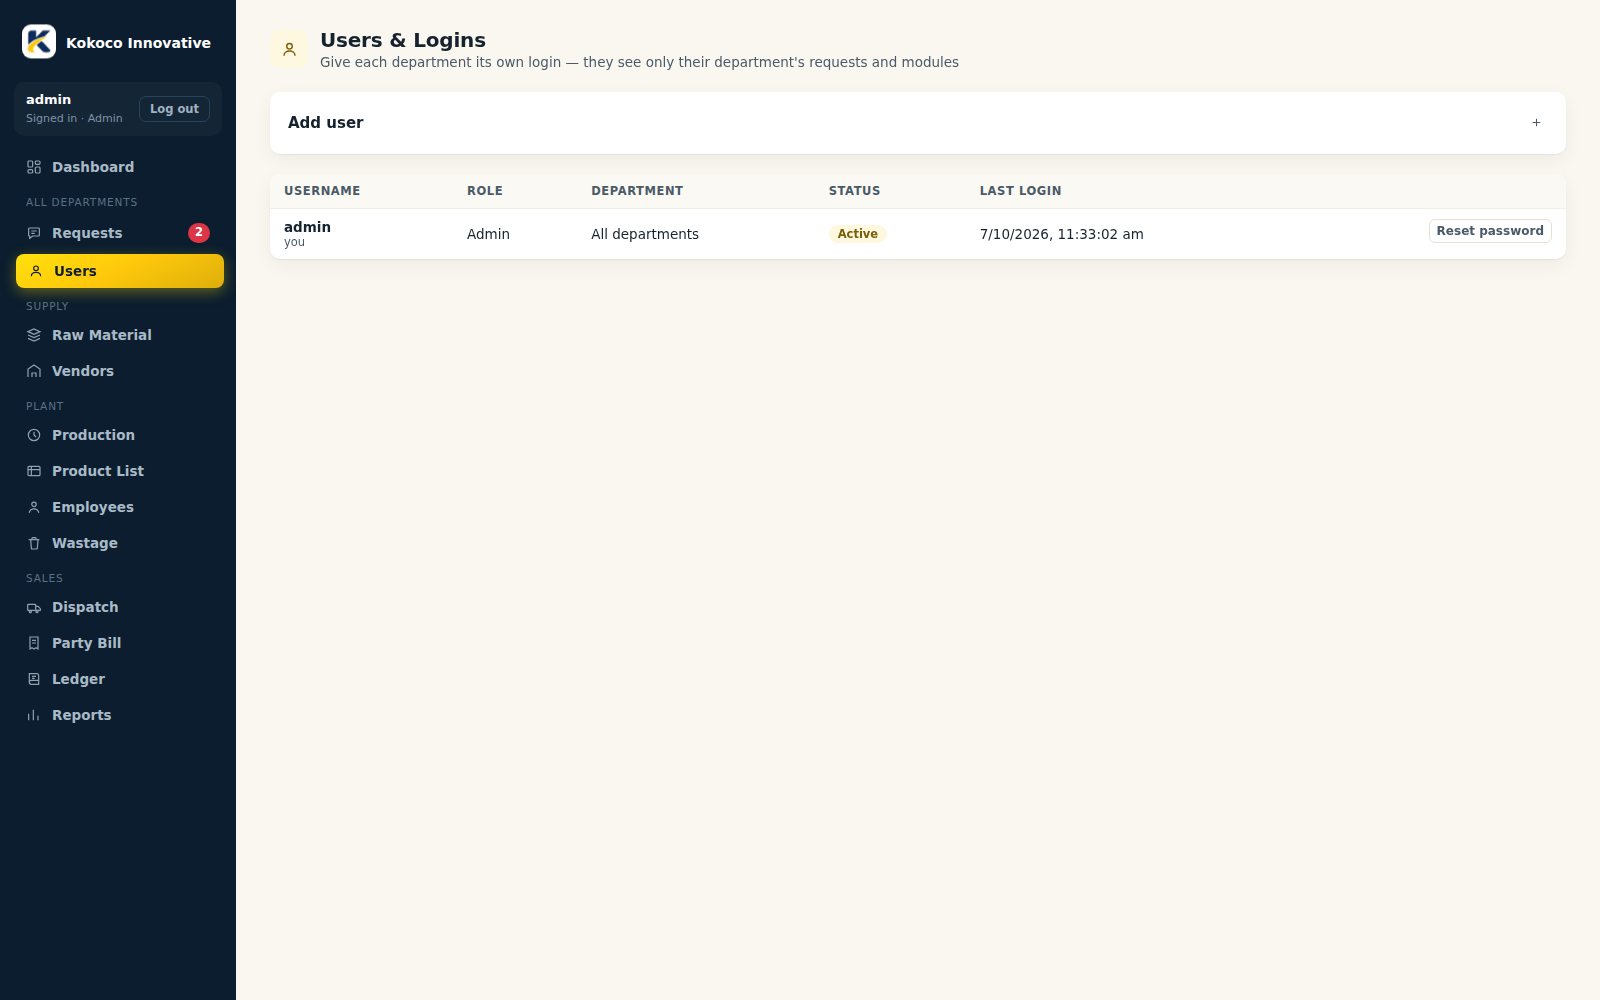The image size is (1600, 1000).
Task: Click the red Requests notification badge
Action: click(199, 232)
